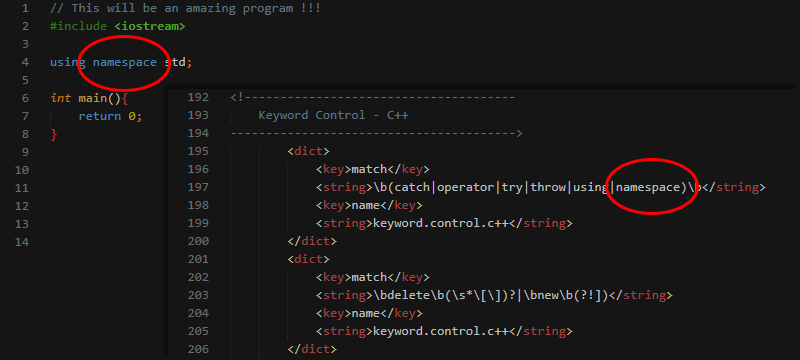Click the italic "int" type keyword
This screenshot has width=800, height=360.
pos(60,98)
